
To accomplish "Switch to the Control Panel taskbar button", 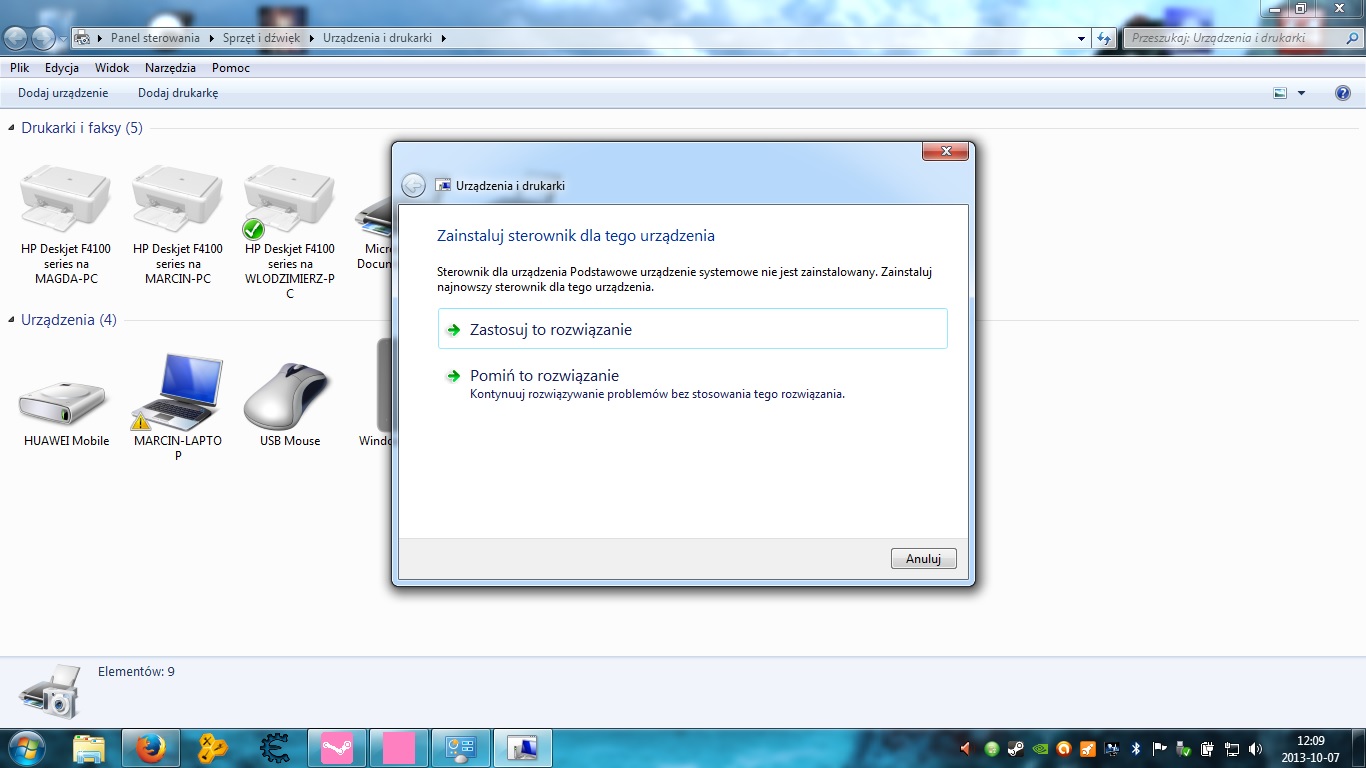I will [x=461, y=748].
